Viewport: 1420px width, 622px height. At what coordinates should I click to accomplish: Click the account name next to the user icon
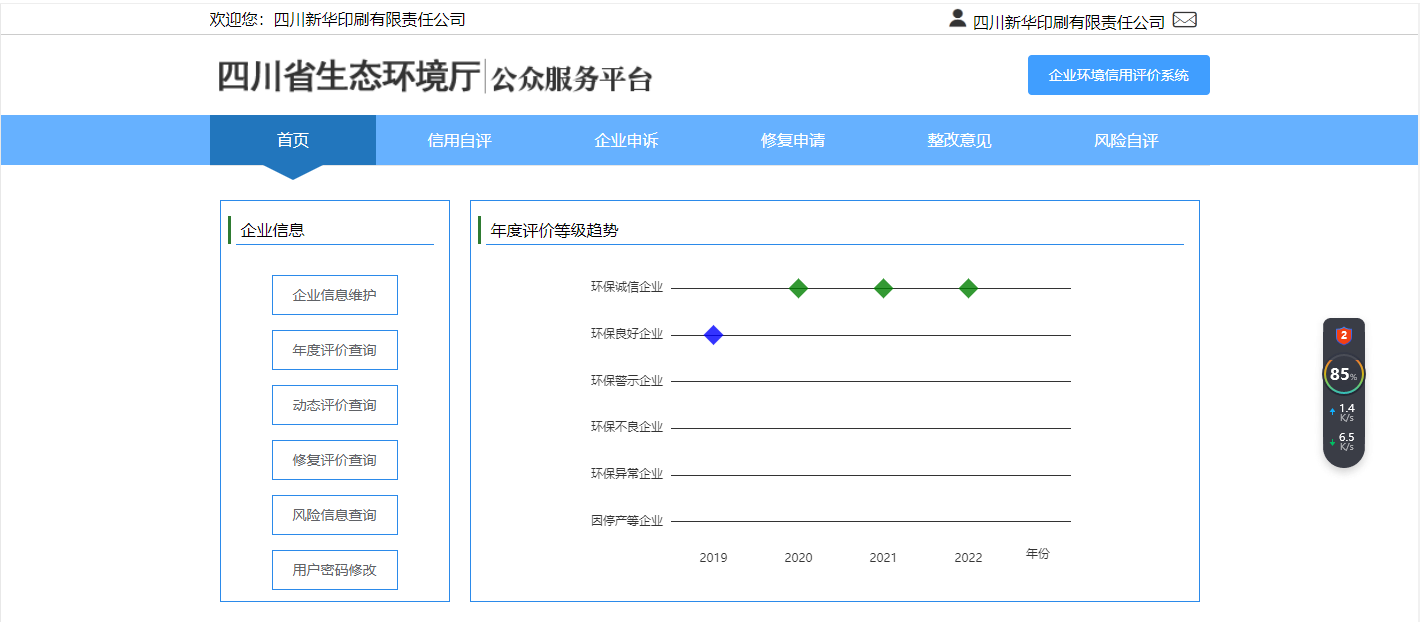point(1069,21)
